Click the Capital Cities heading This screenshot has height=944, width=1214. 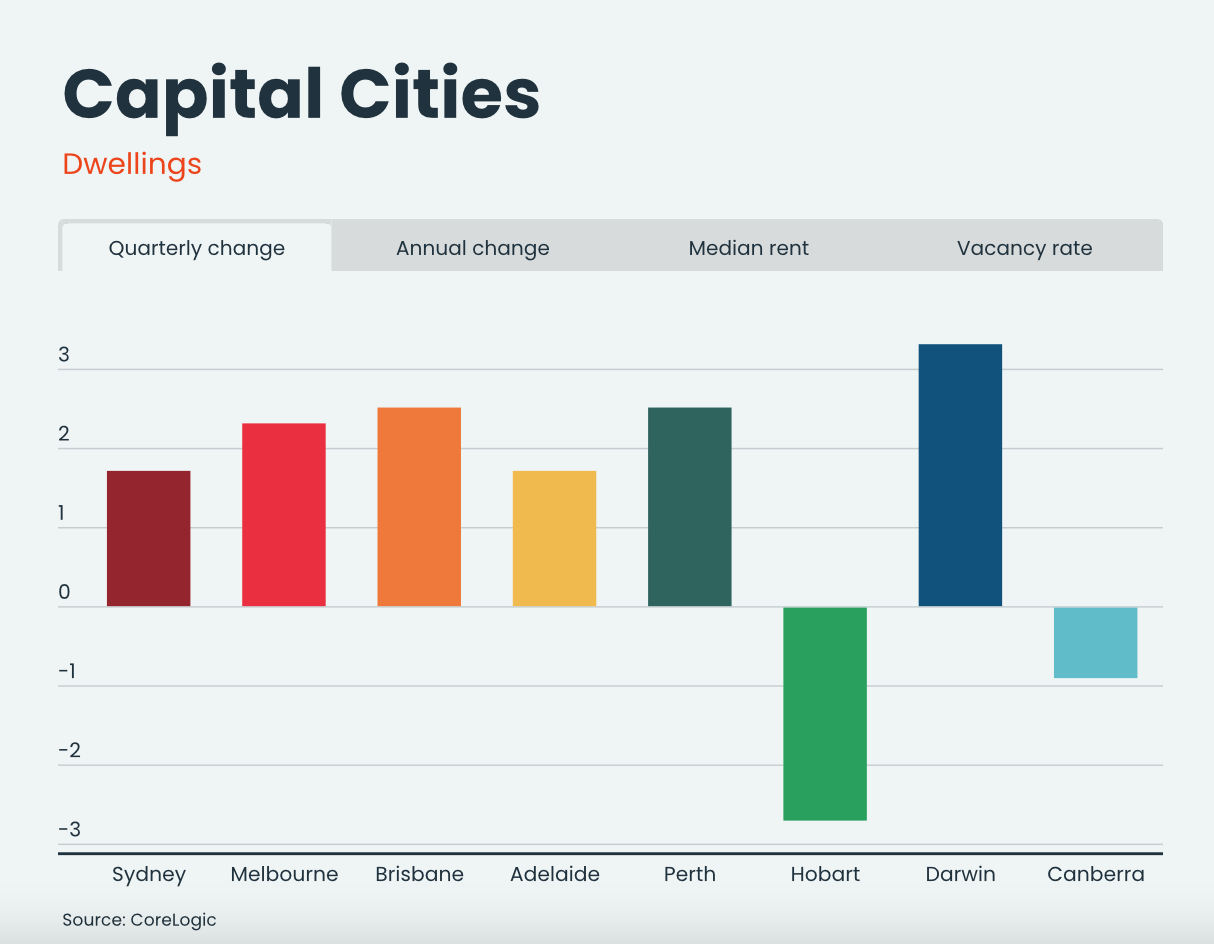click(x=301, y=96)
